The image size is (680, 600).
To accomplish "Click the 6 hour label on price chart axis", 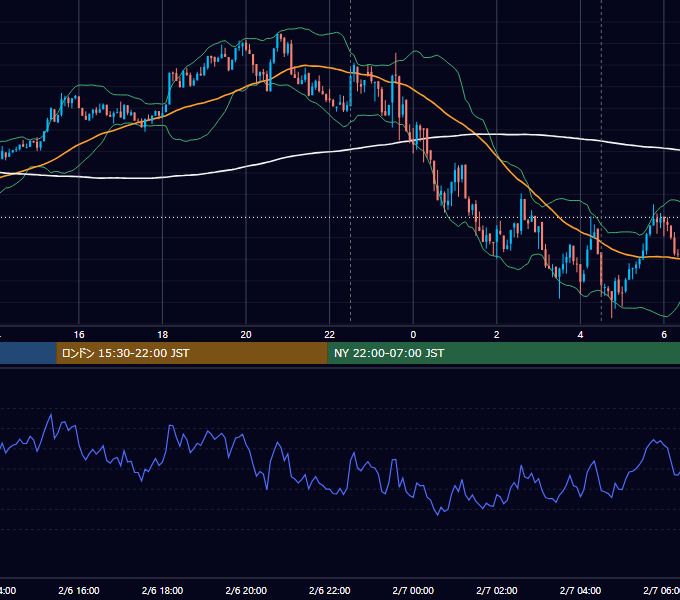I will click(664, 335).
